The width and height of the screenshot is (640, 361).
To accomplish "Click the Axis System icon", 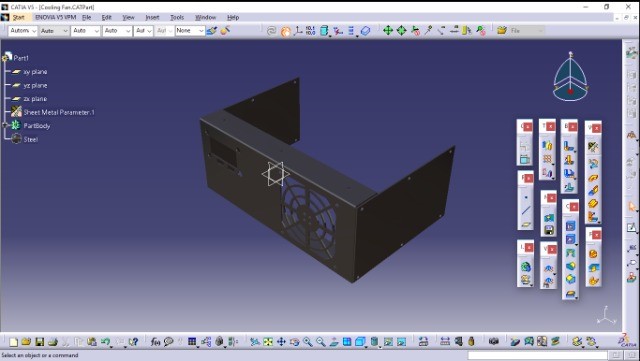I will (x=298, y=30).
